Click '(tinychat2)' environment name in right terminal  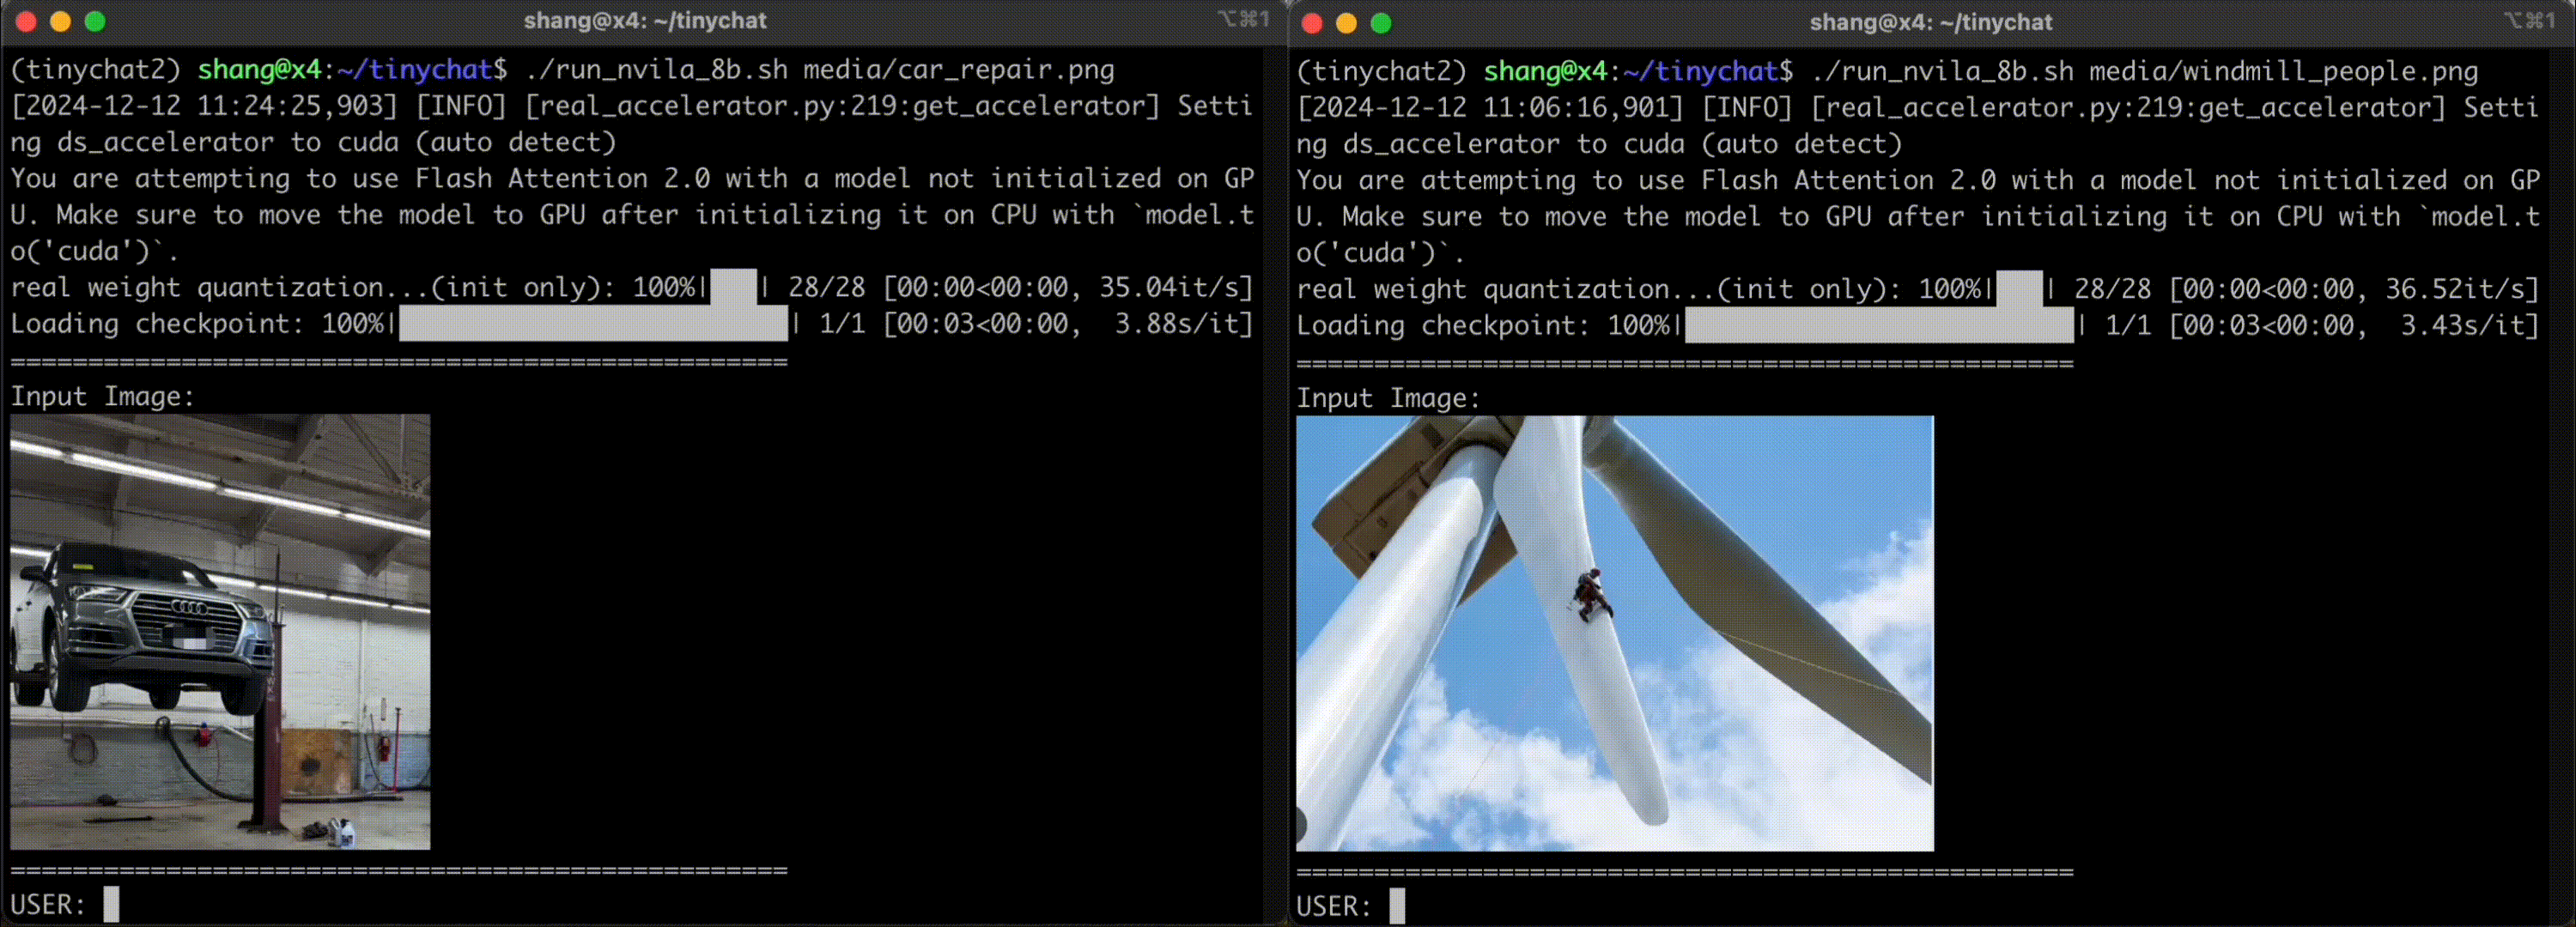(1382, 72)
